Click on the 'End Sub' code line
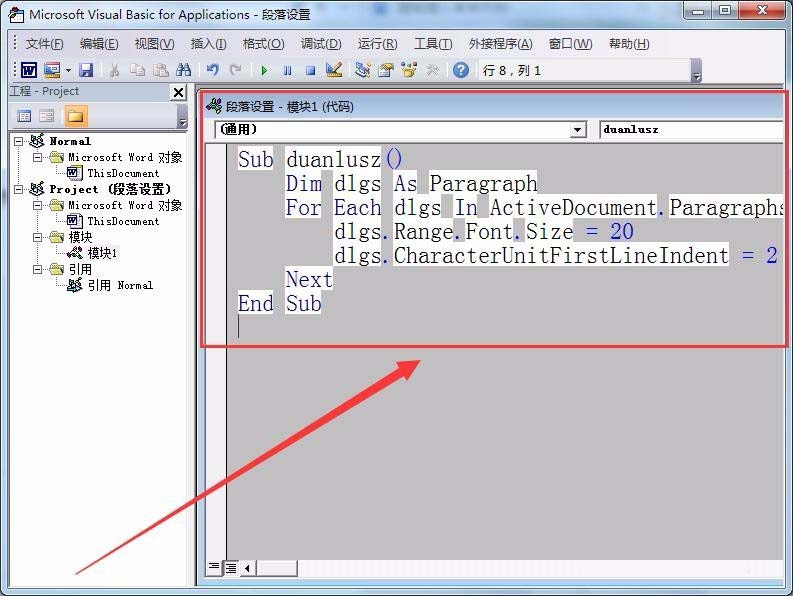Screen dimensions: 793x596 (x=280, y=304)
